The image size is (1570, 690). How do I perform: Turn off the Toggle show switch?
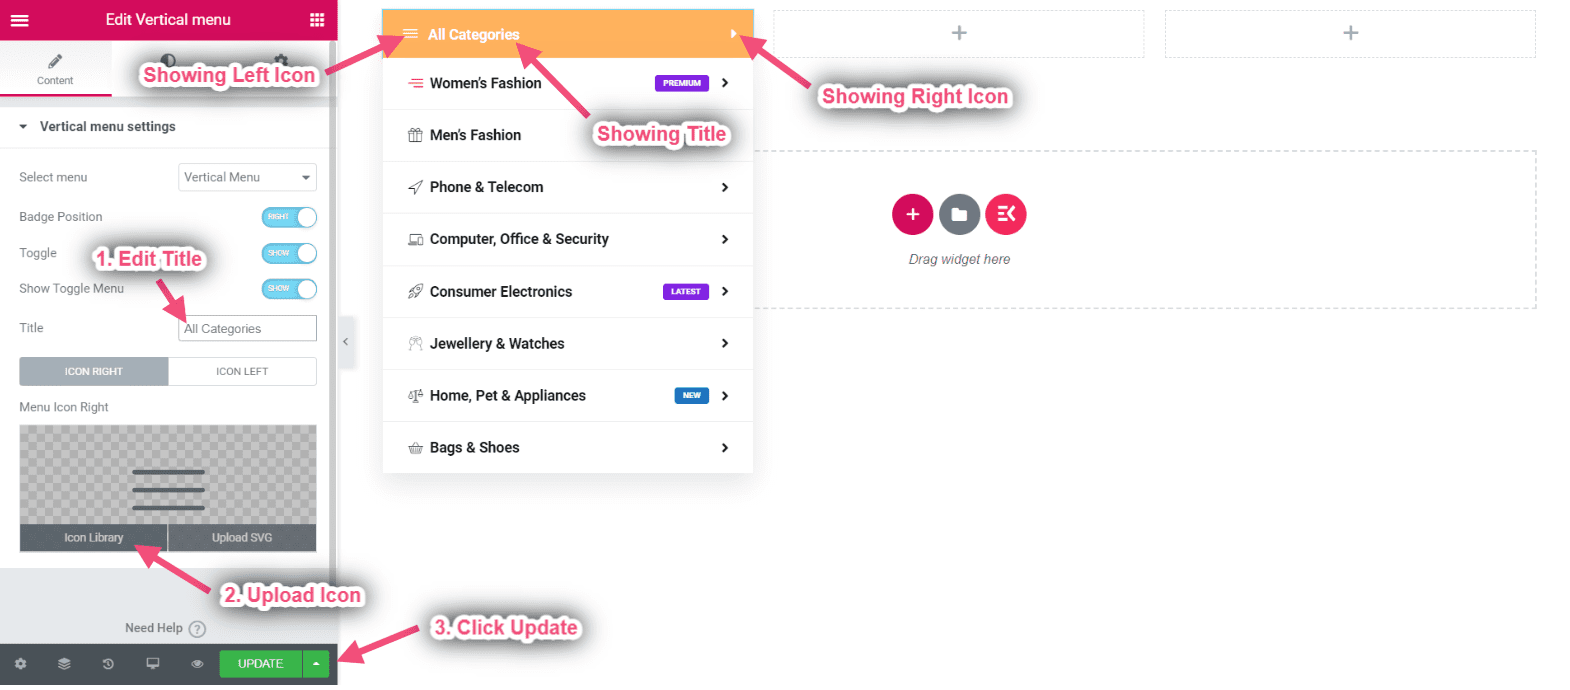coord(289,253)
